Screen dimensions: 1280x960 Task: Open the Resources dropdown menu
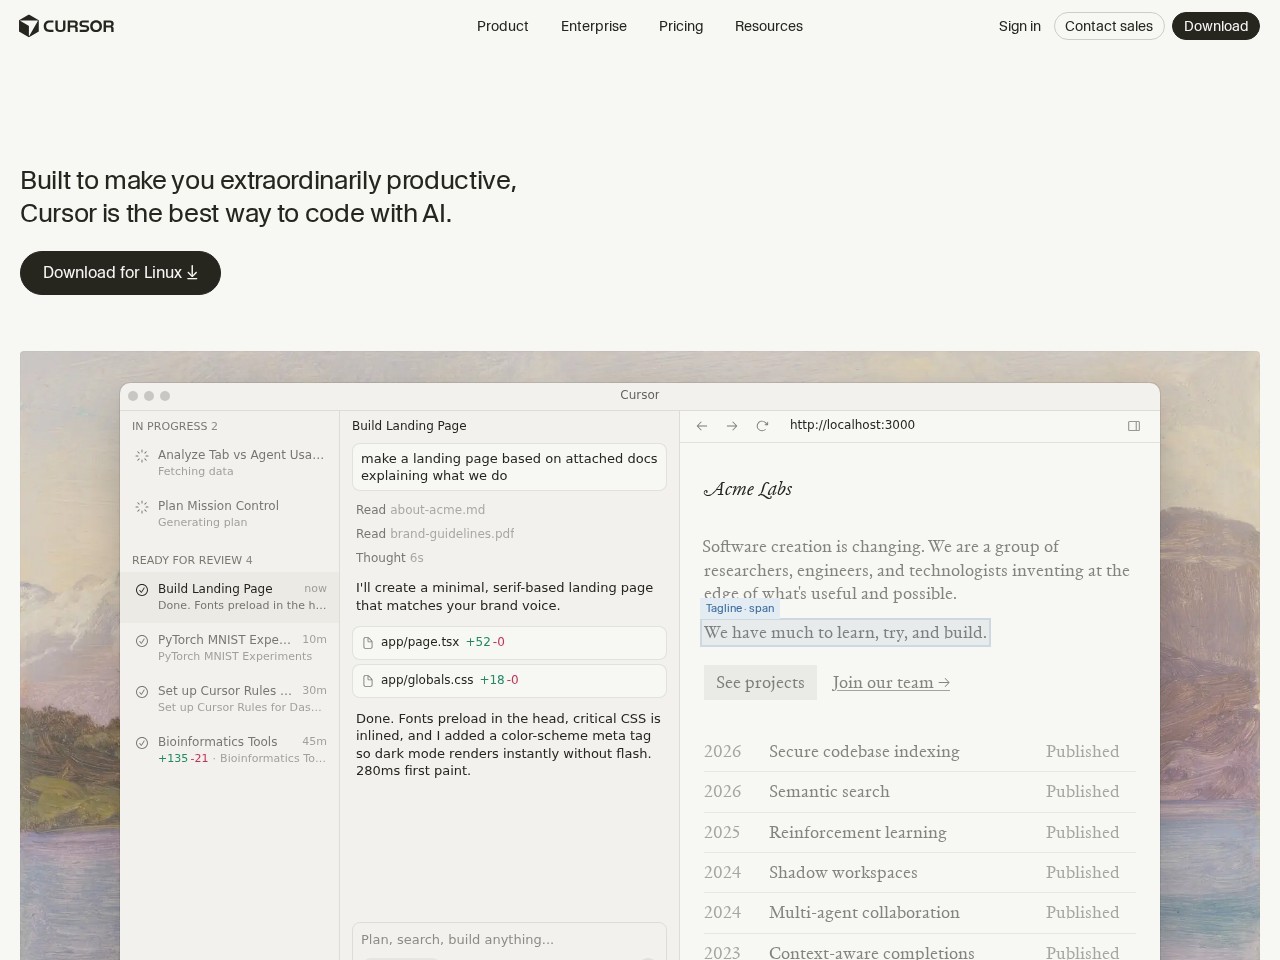(769, 26)
